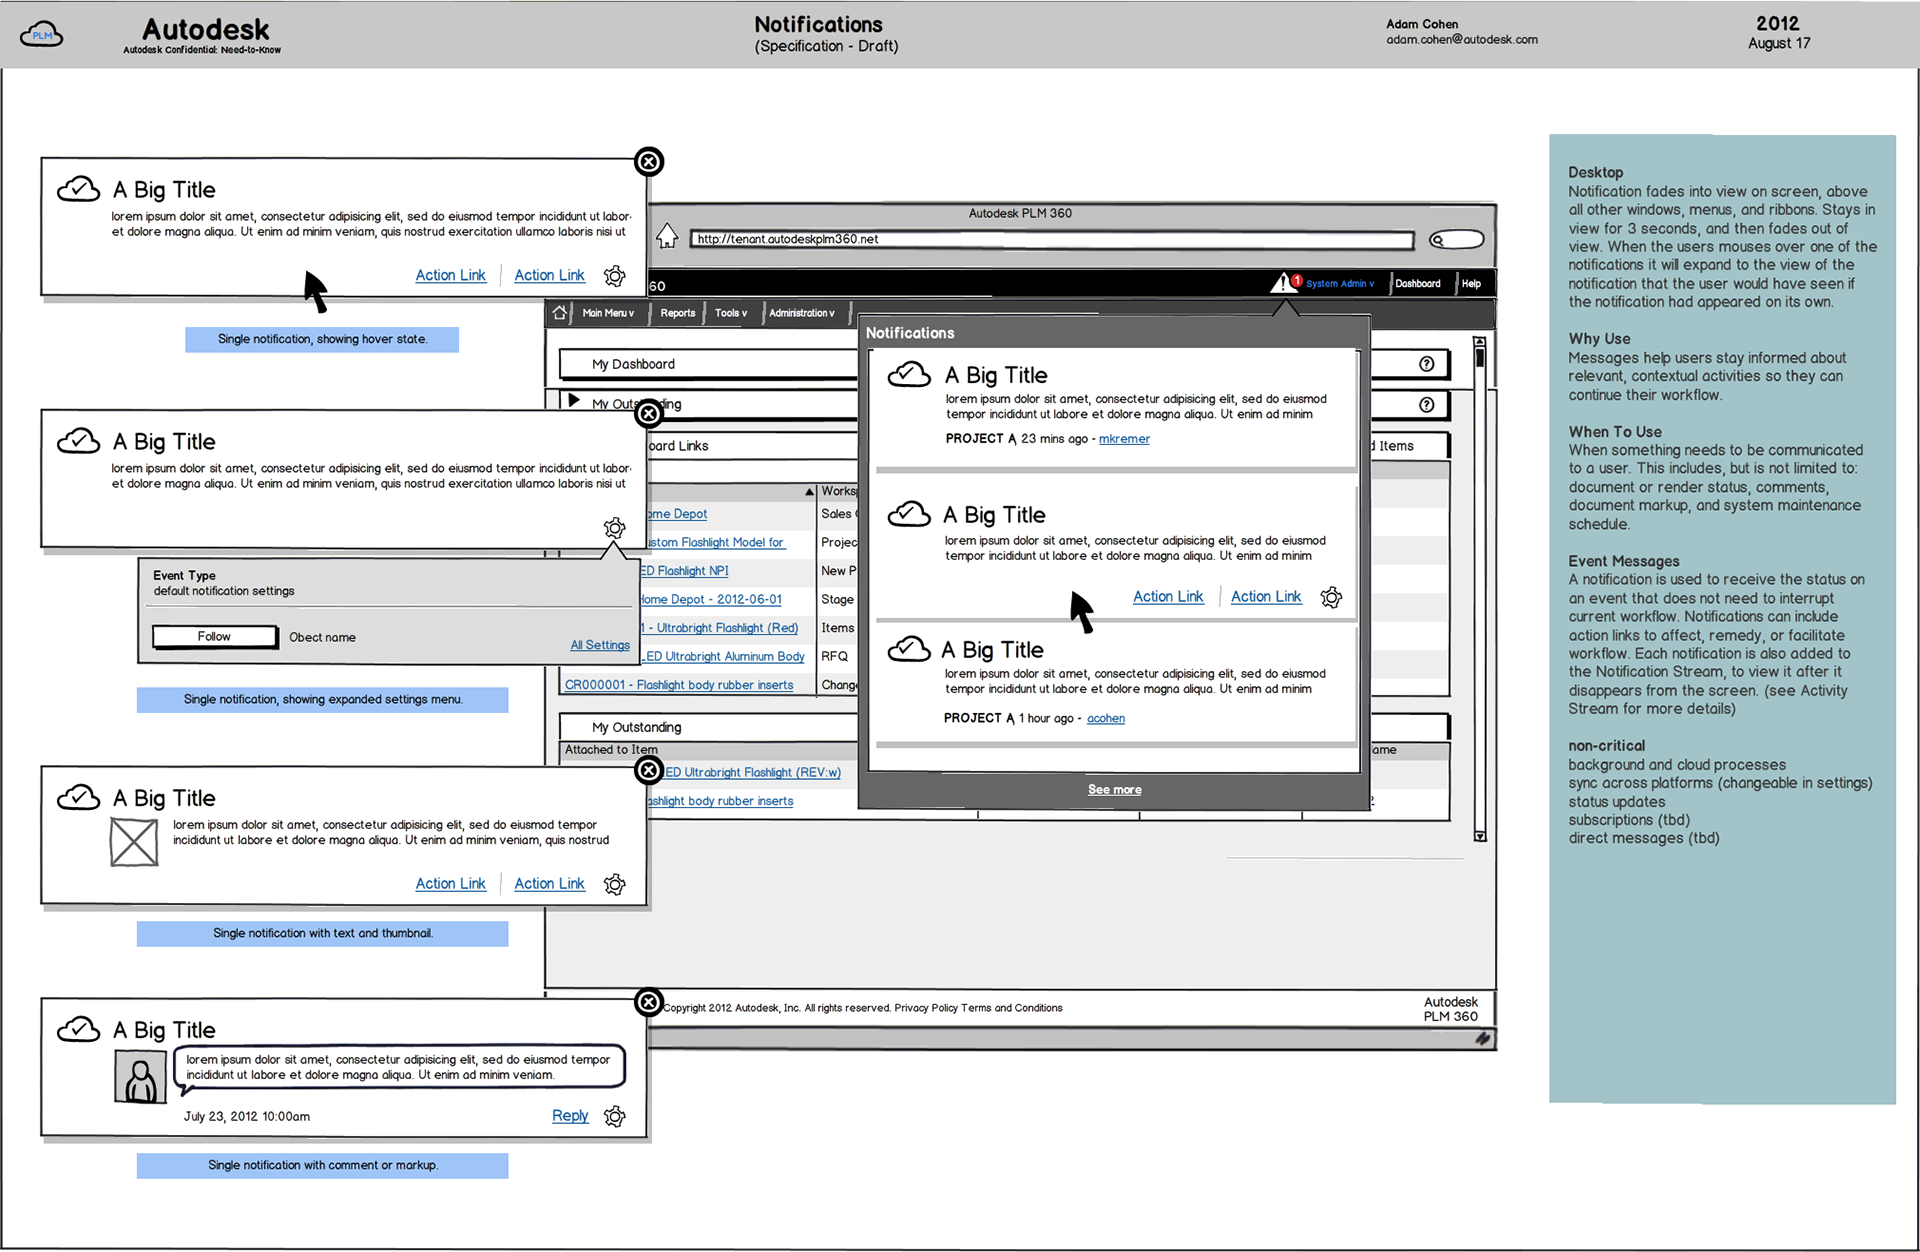Viewport: 1920px width, 1252px height.
Task: Click the See more link in Notifications
Action: click(1114, 790)
